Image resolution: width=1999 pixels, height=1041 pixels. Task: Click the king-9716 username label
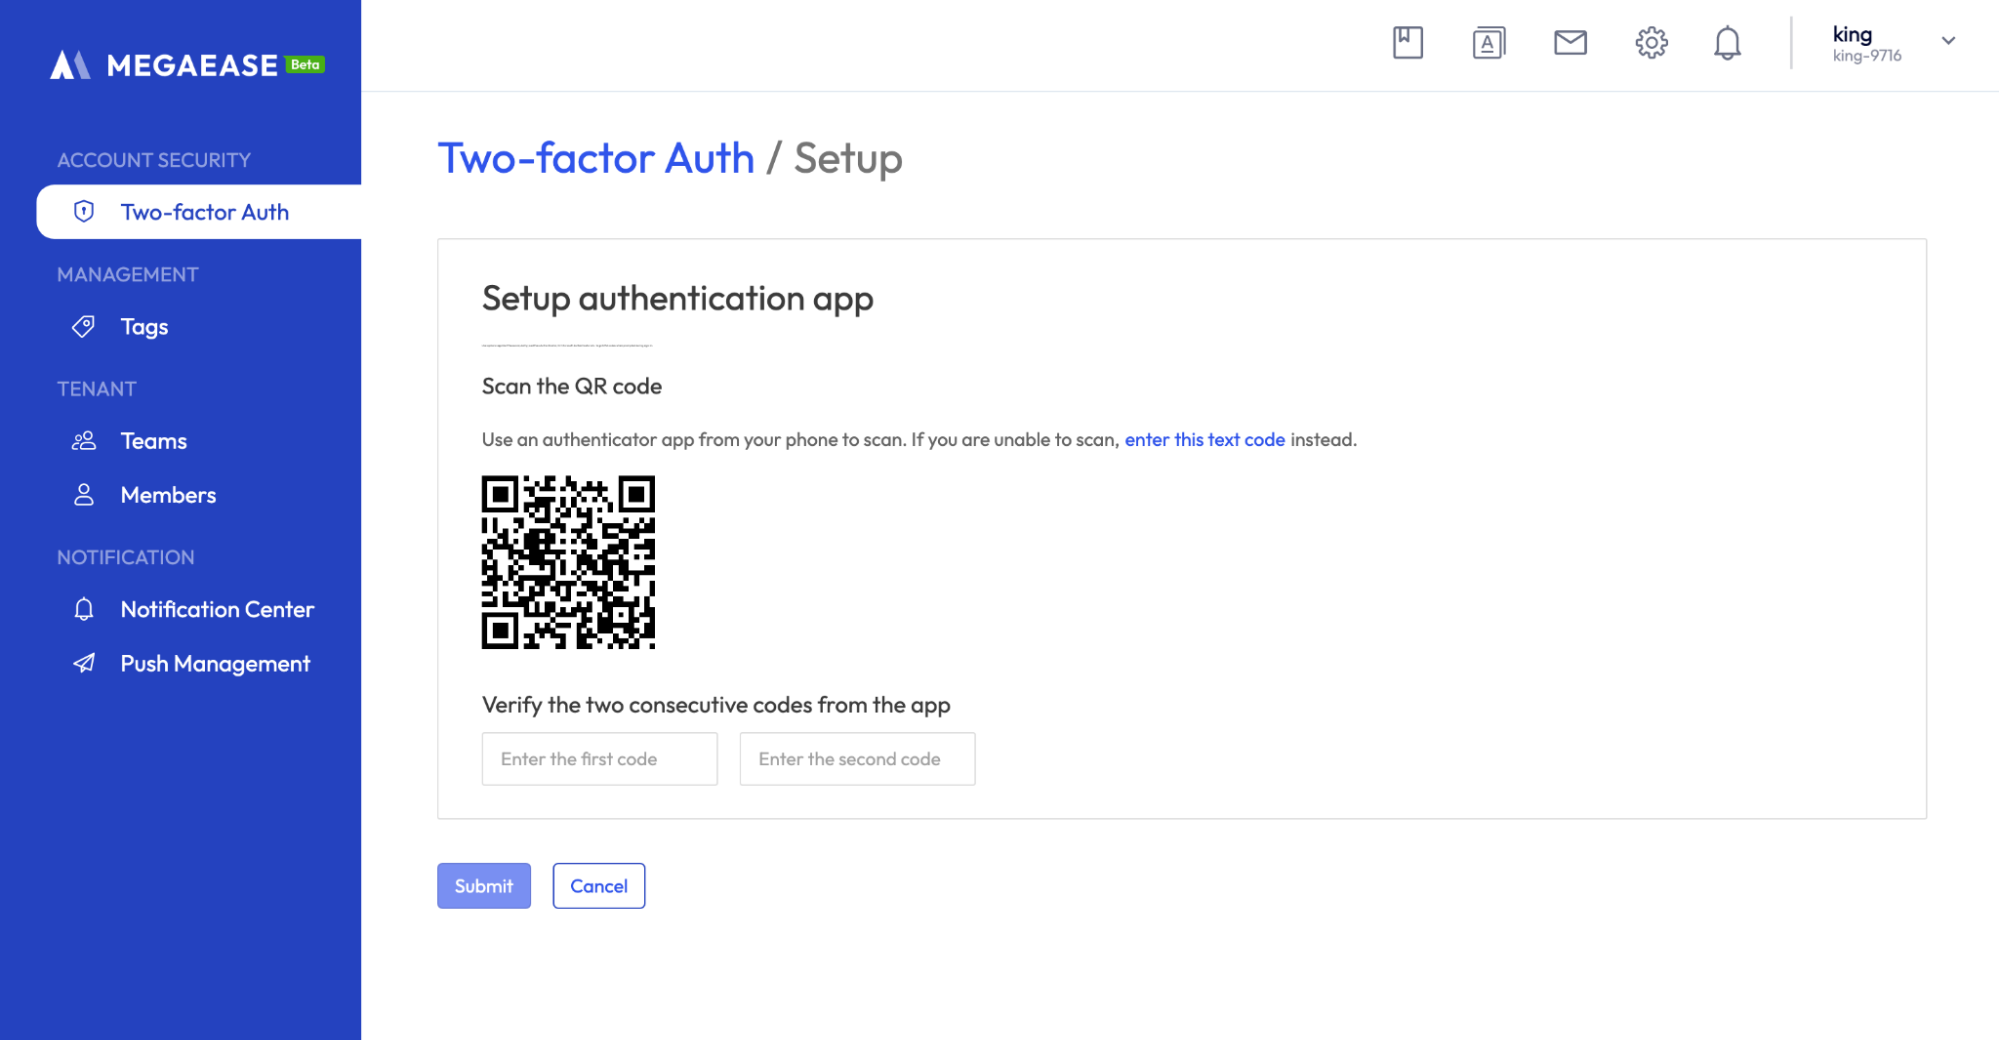[1866, 57]
